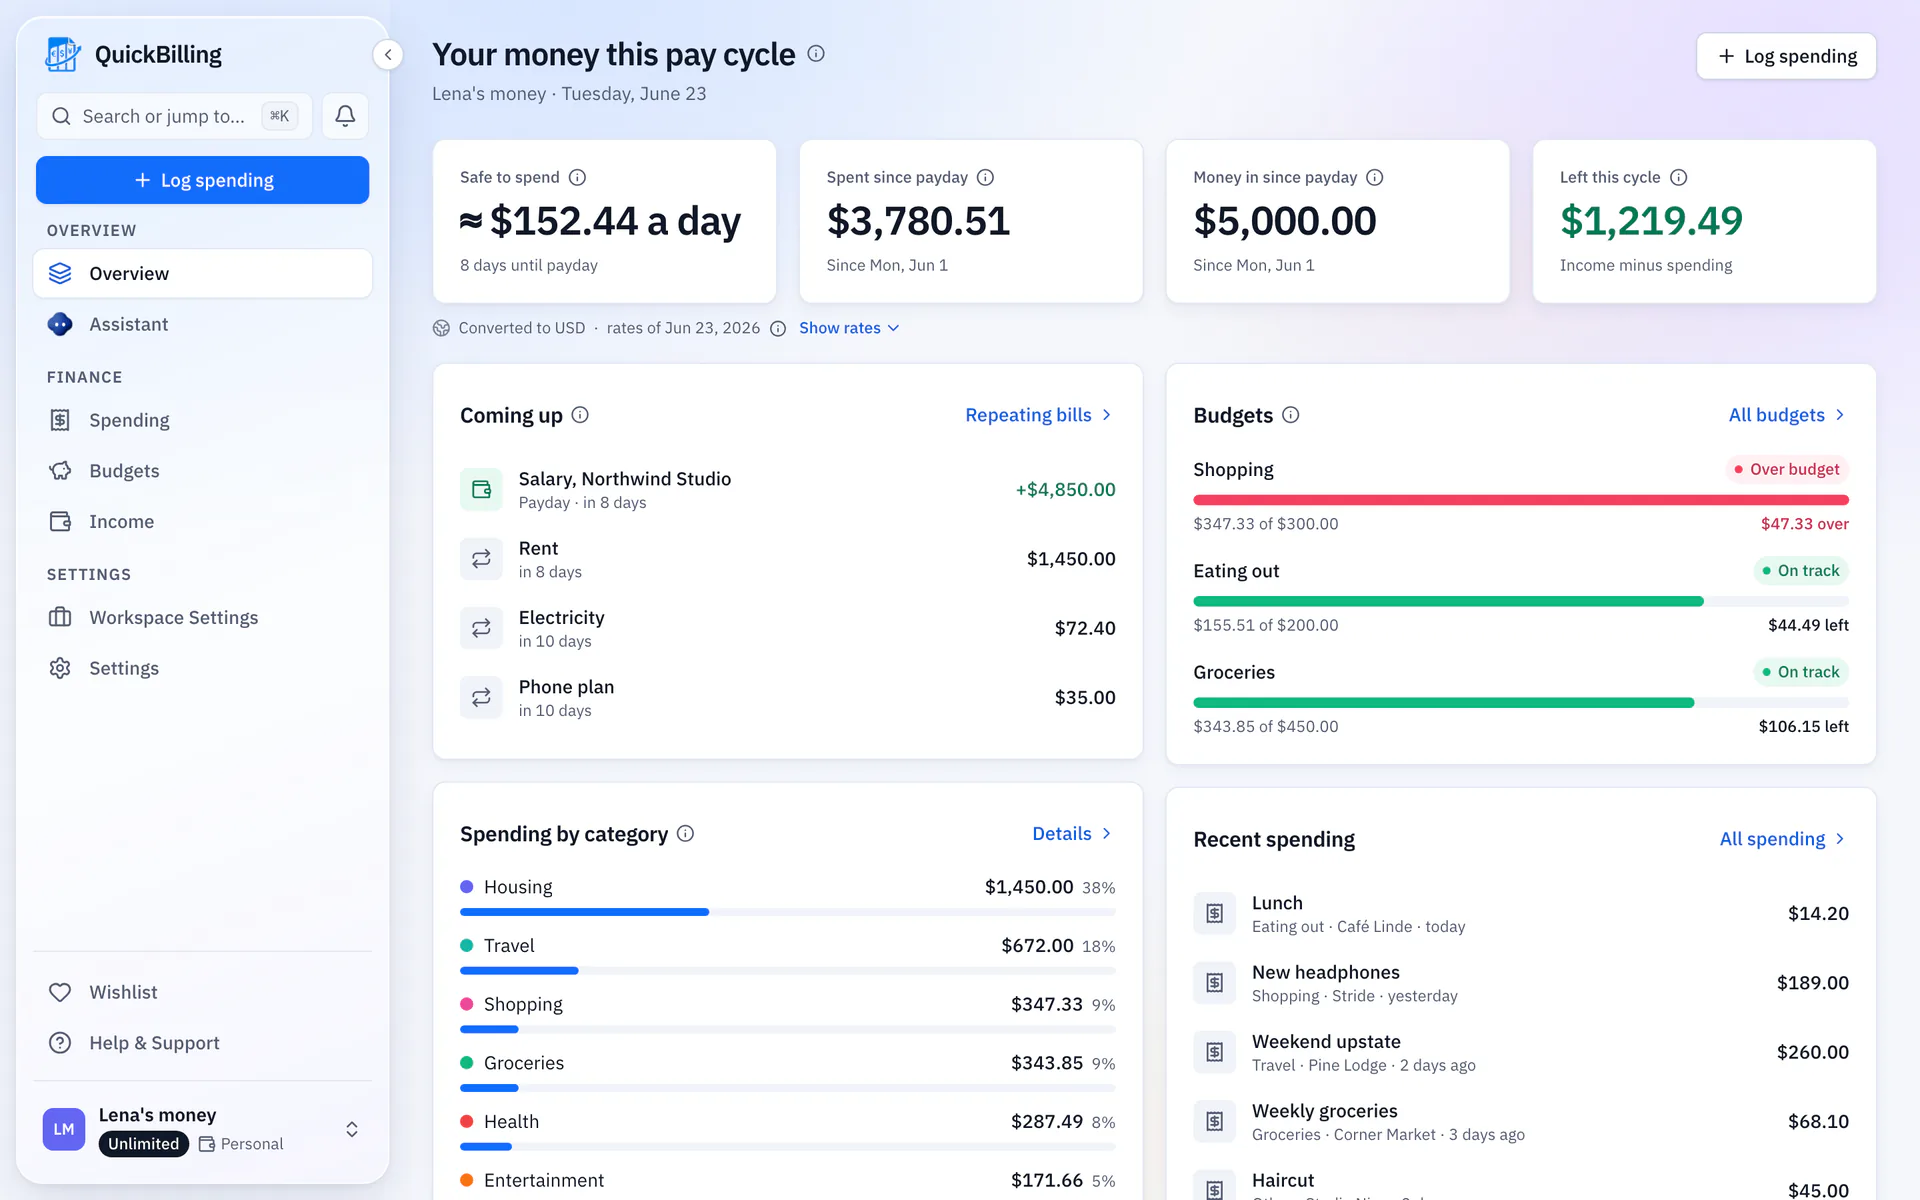Click $1,450.00 Rent amount
This screenshot has width=1920, height=1200.
click(1071, 559)
